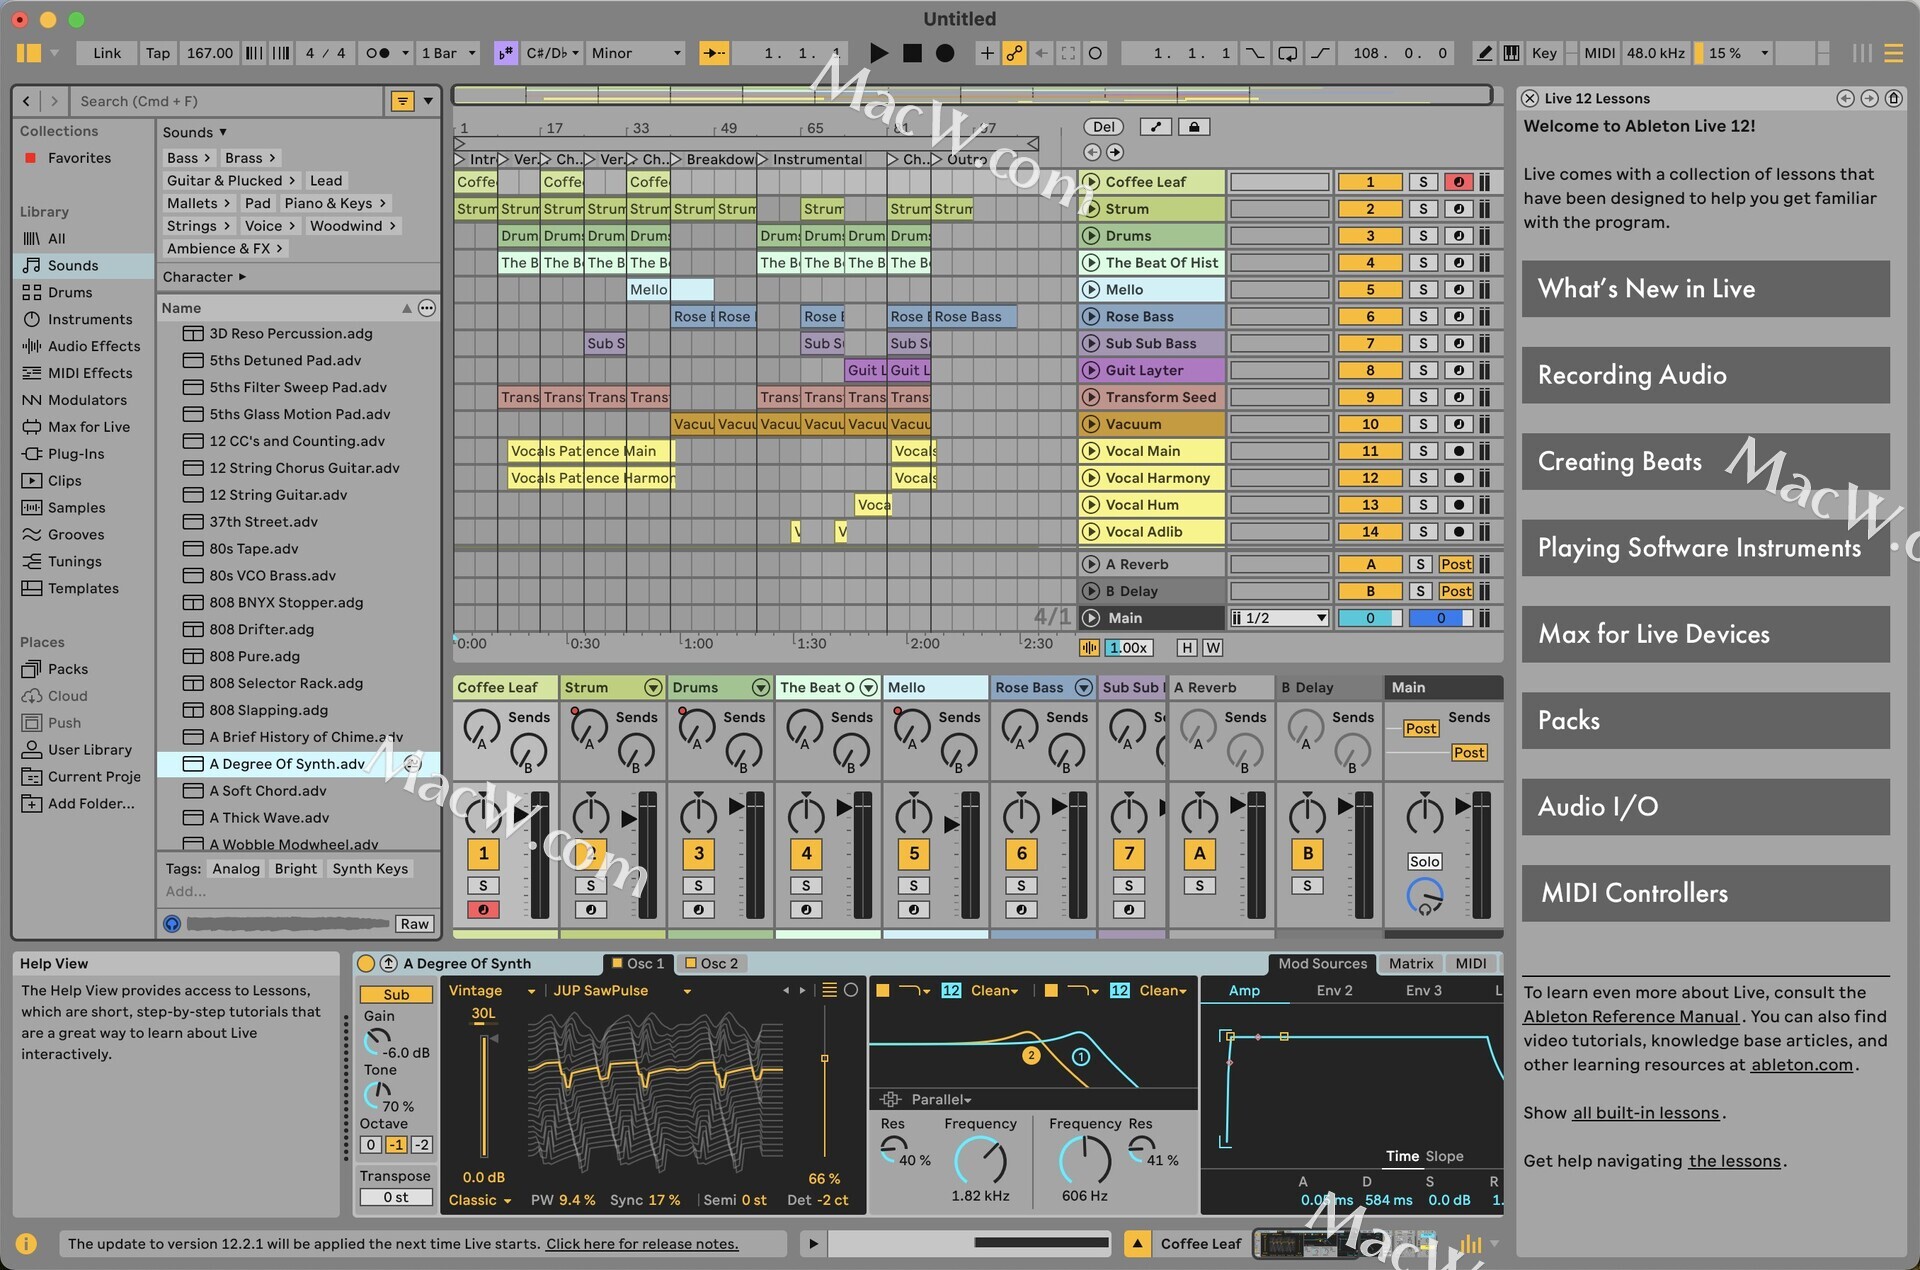Open Audio Effects browser category
Image resolution: width=1920 pixels, height=1270 pixels.
[94, 346]
